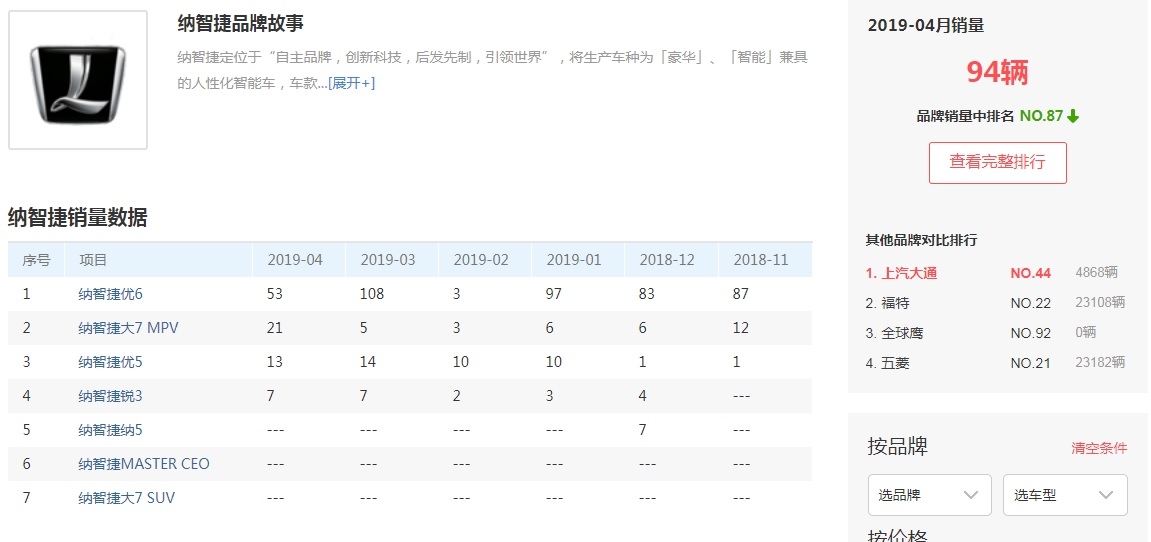Expand the brand story with 展开+

(x=352, y=83)
